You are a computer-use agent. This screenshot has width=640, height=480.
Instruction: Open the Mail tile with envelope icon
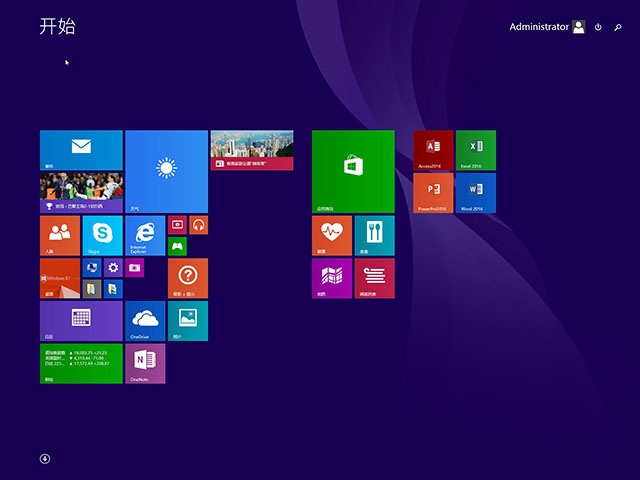click(x=81, y=150)
